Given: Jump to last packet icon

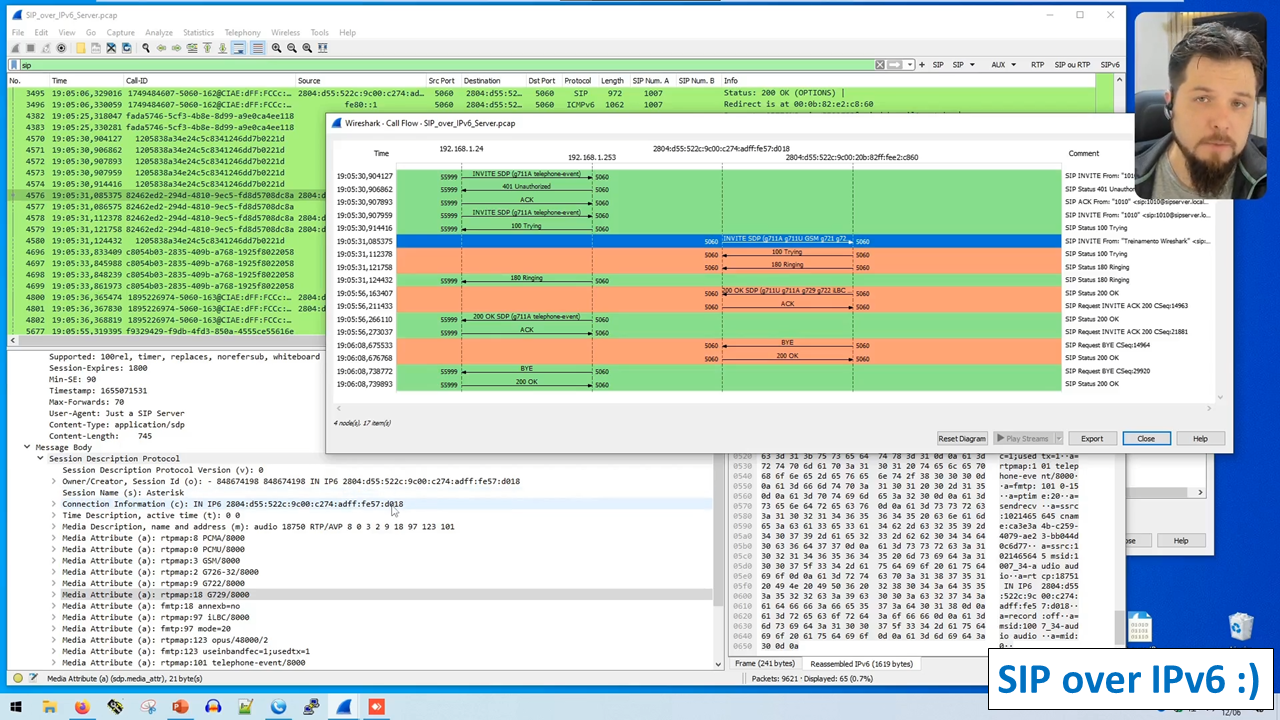Looking at the screenshot, I should pyautogui.click(x=222, y=48).
